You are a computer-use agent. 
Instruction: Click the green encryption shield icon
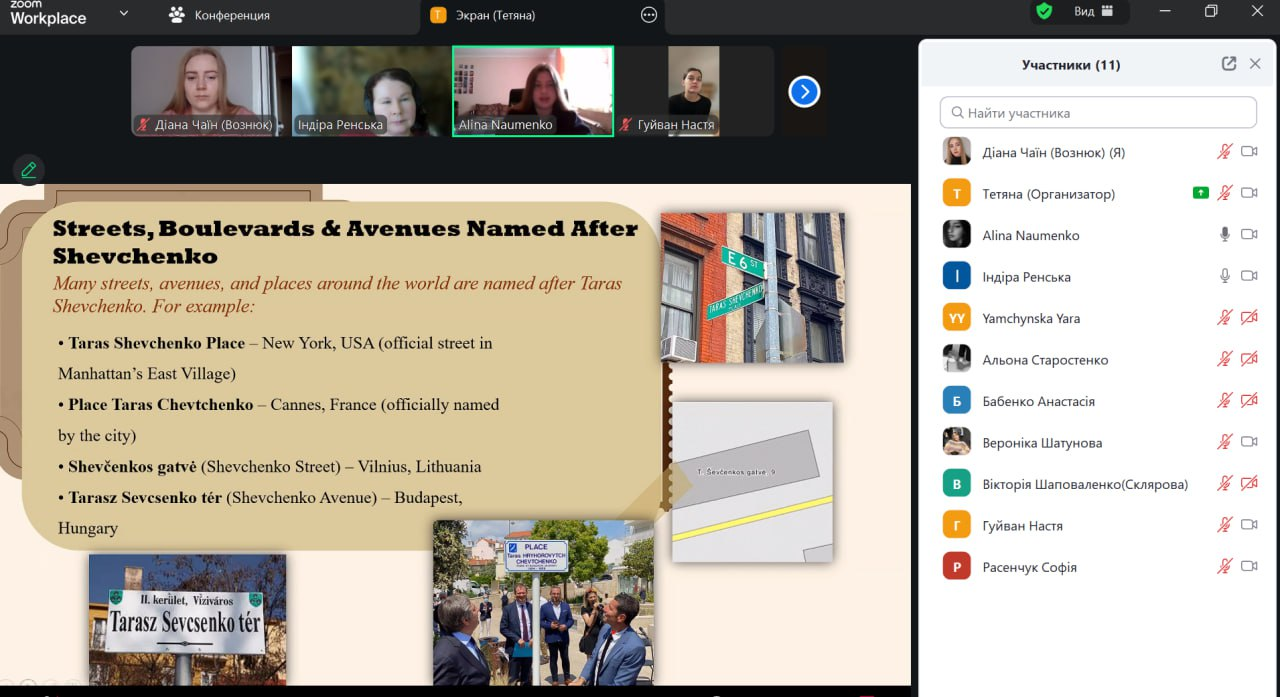pyautogui.click(x=1044, y=11)
